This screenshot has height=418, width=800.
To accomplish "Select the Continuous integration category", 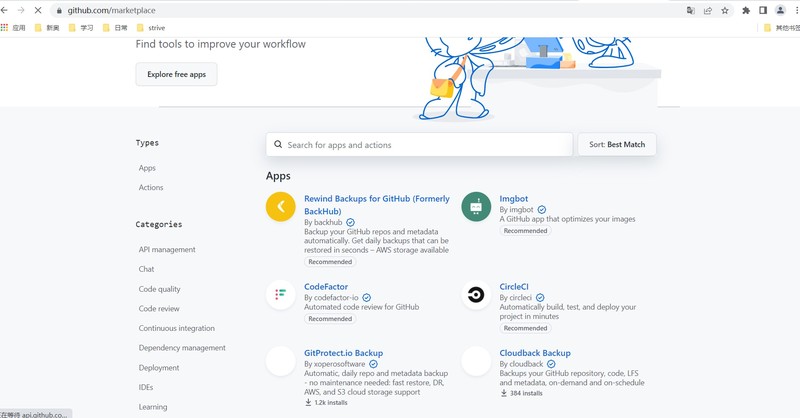I will pyautogui.click(x=177, y=328).
